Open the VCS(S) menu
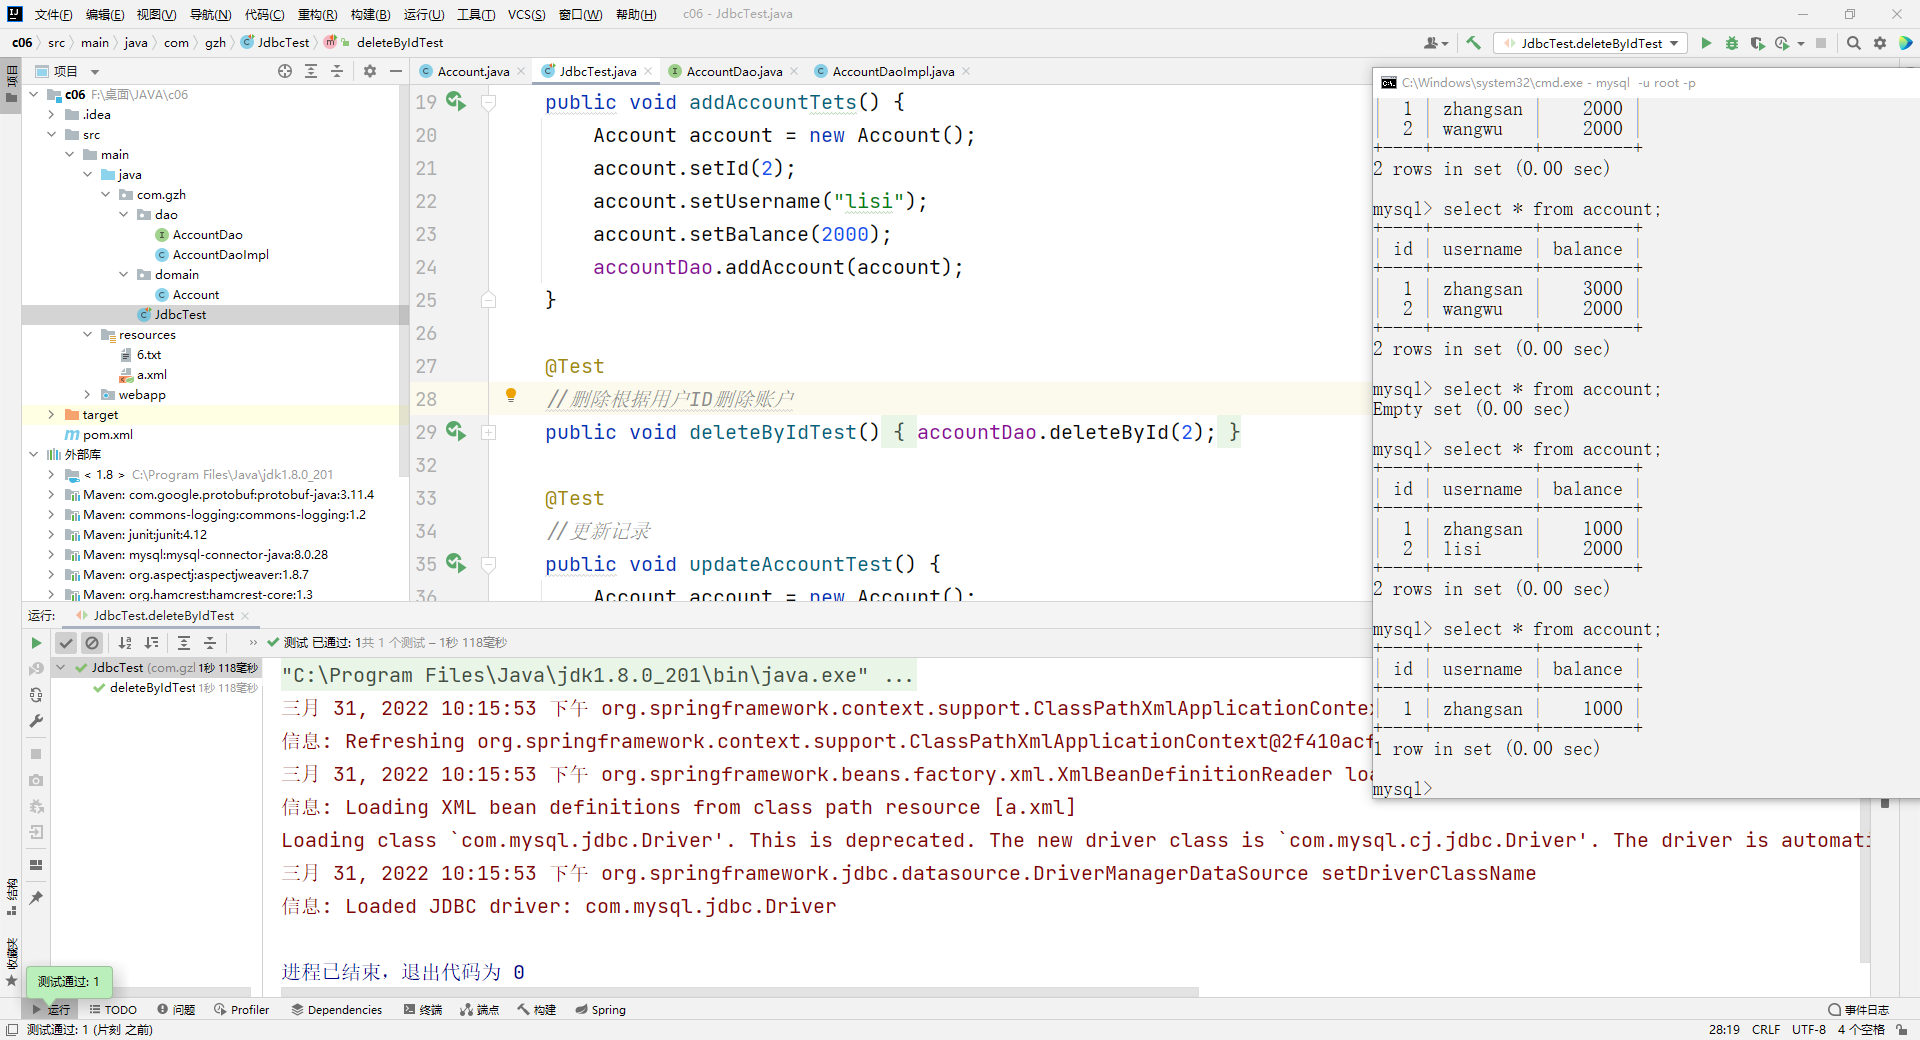 coord(526,14)
